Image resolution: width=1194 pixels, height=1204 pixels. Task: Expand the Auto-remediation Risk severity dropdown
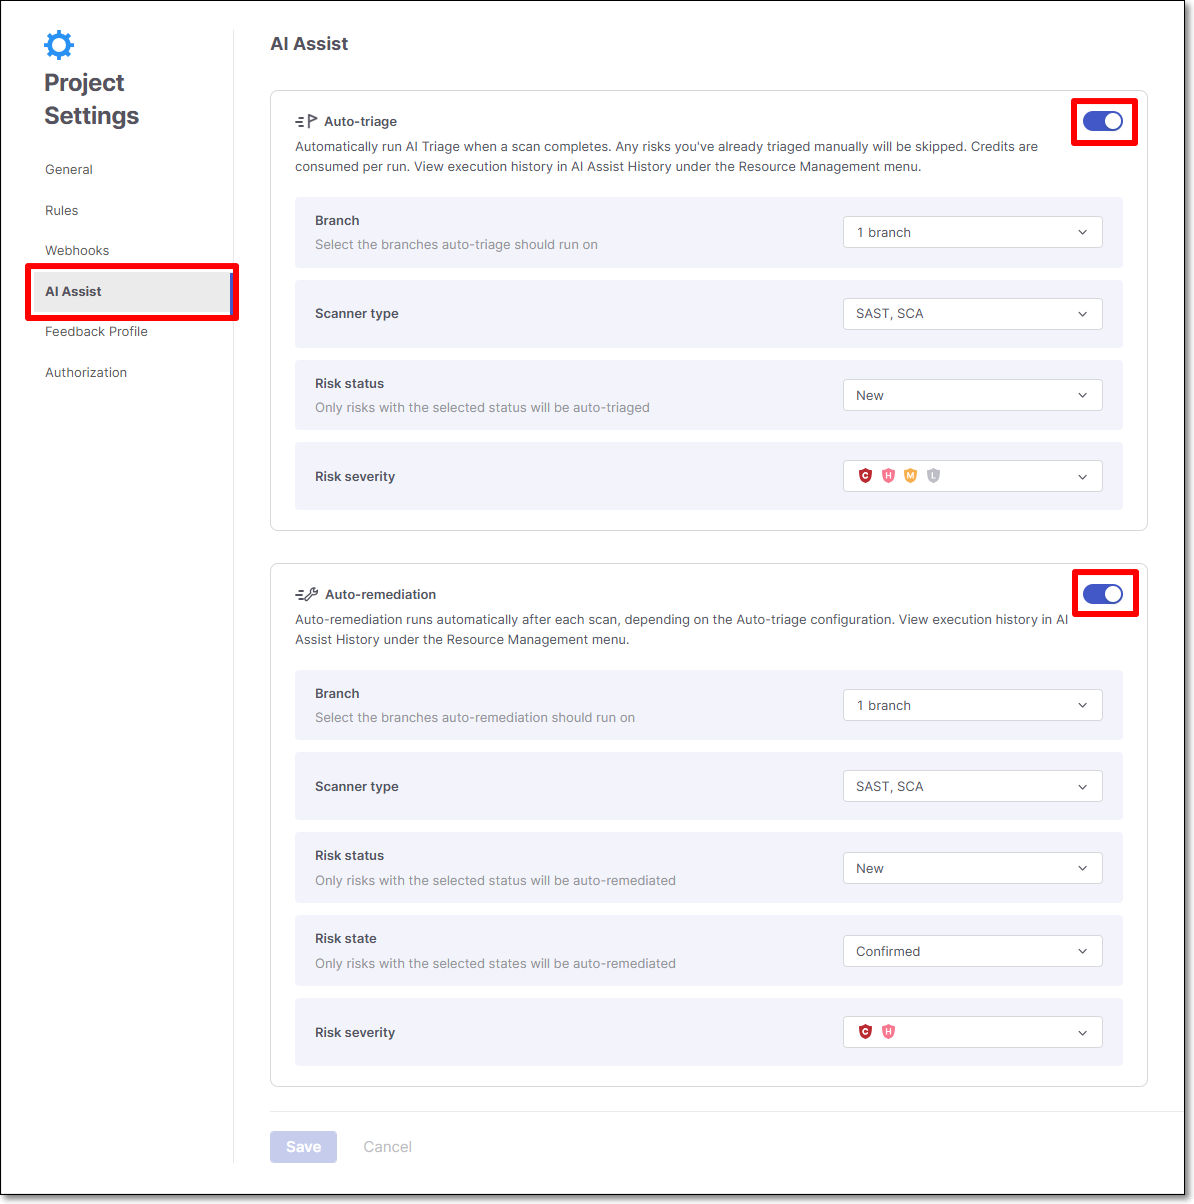(973, 1032)
